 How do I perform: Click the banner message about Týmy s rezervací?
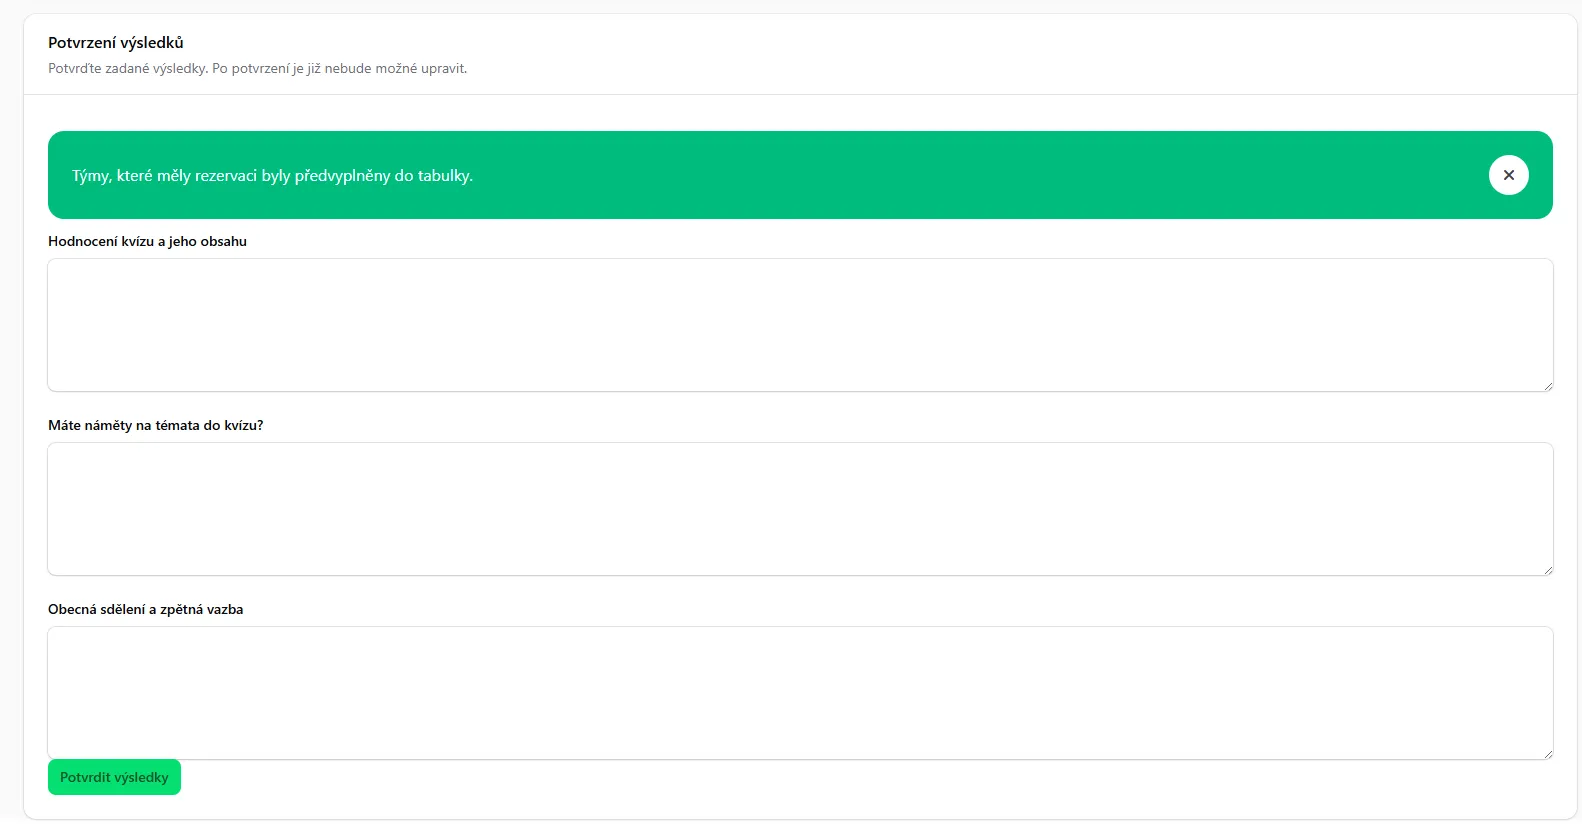[272, 176]
